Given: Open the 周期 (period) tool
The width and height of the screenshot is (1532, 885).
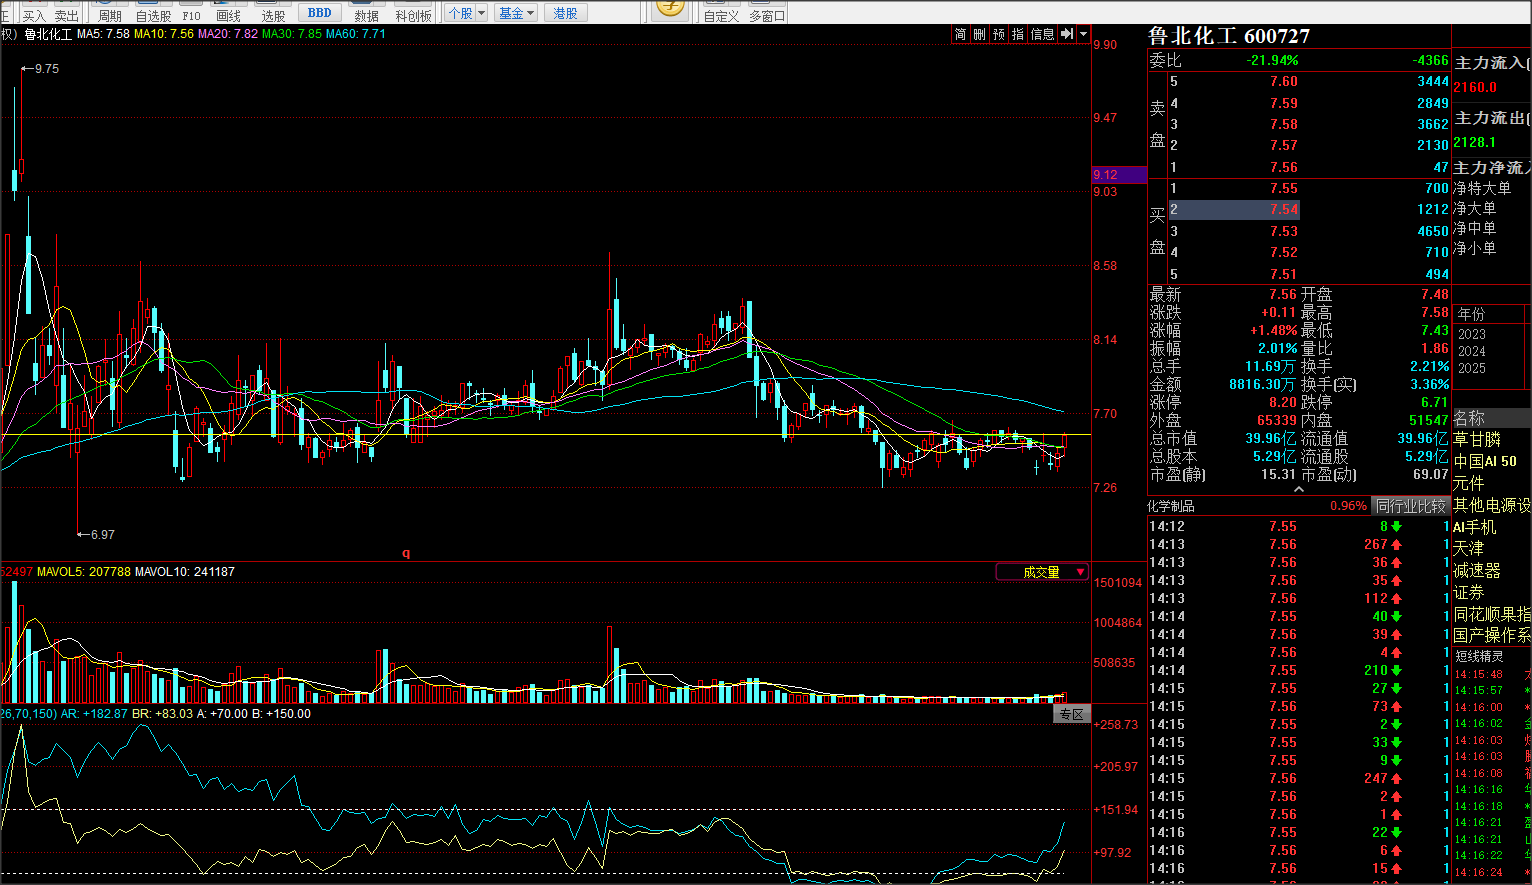Looking at the screenshot, I should (x=109, y=15).
